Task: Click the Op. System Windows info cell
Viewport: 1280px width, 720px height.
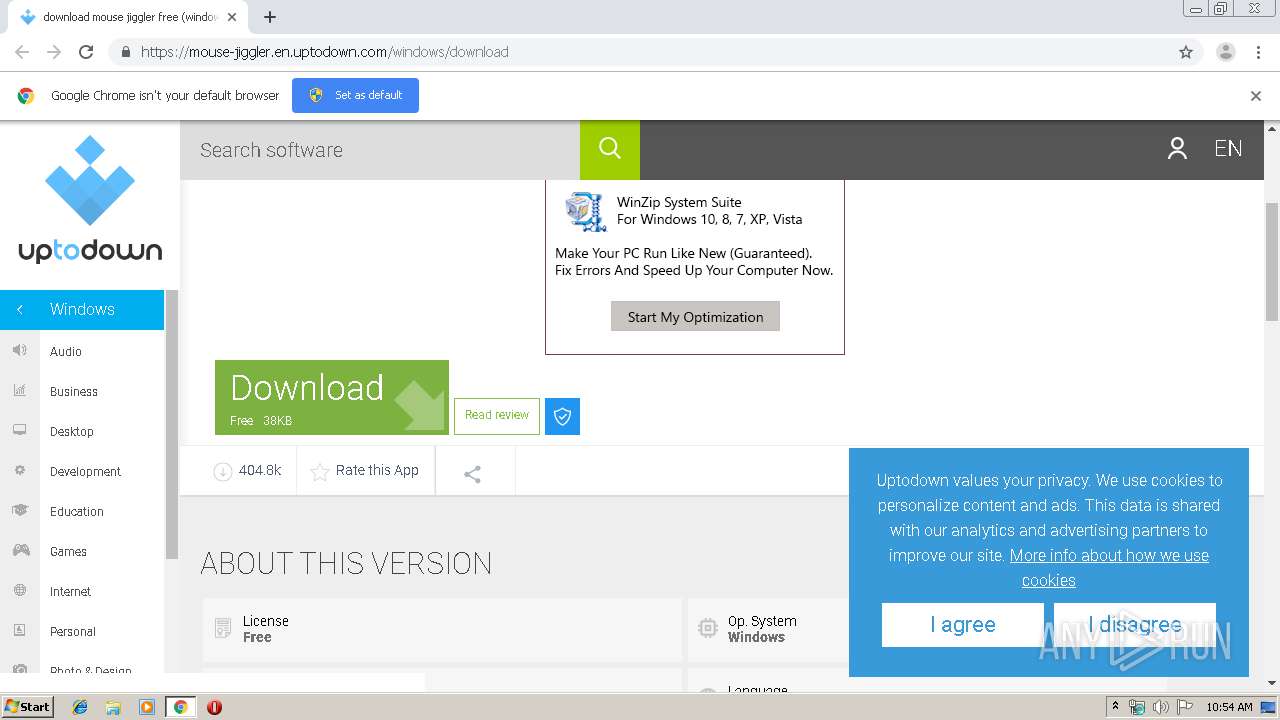Action: click(767, 629)
